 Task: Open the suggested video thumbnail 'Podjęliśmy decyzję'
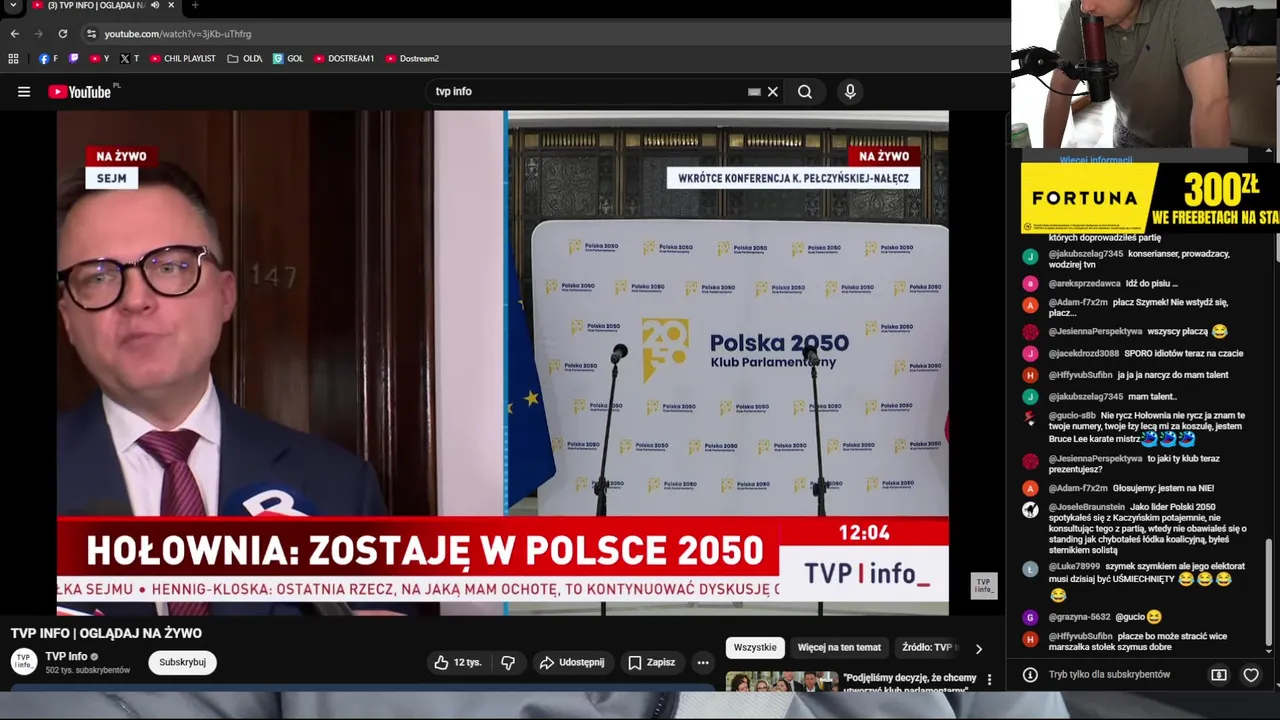pyautogui.click(x=781, y=682)
